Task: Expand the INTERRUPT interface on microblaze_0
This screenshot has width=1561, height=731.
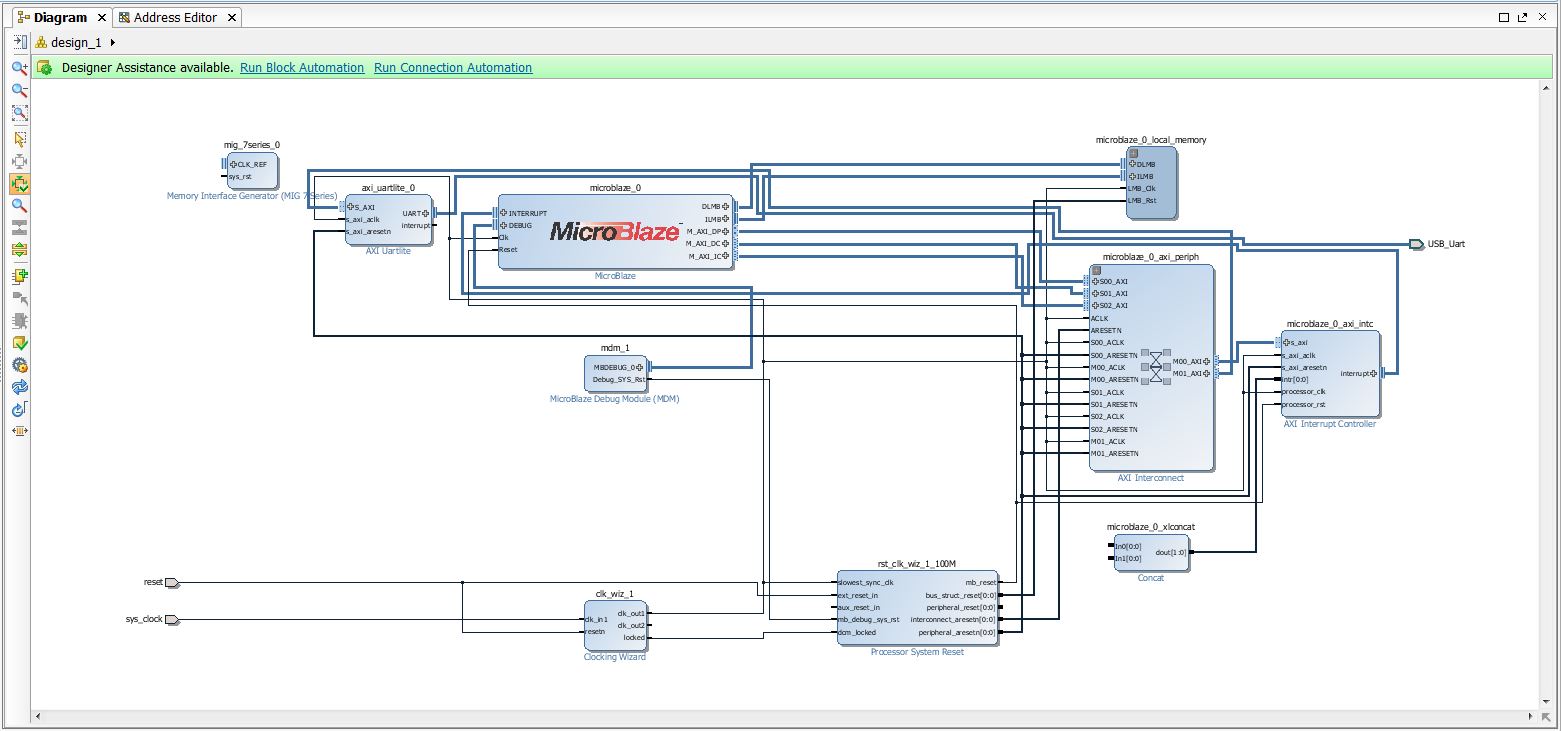Action: [x=504, y=213]
